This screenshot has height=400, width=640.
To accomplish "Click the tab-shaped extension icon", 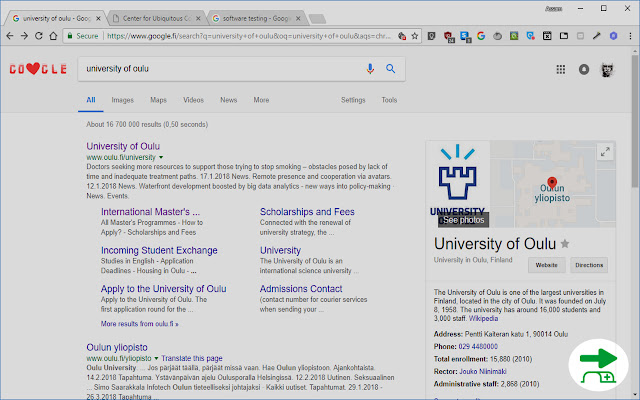I will pos(564,36).
